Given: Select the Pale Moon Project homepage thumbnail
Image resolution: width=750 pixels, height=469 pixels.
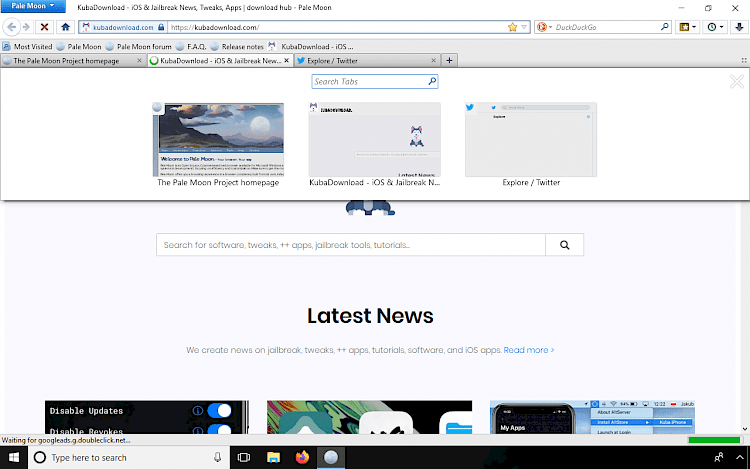Looking at the screenshot, I should [x=218, y=140].
